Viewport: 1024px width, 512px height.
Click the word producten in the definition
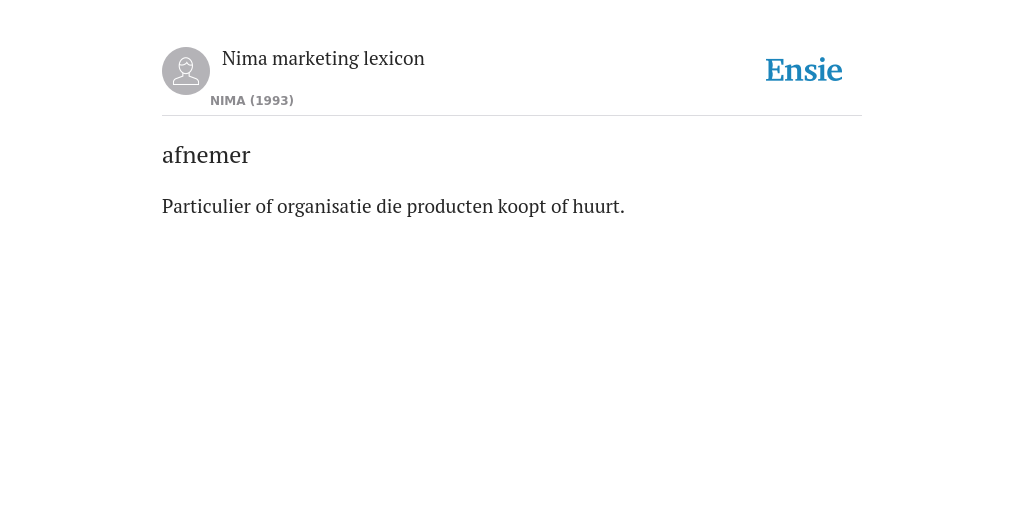[x=450, y=207]
